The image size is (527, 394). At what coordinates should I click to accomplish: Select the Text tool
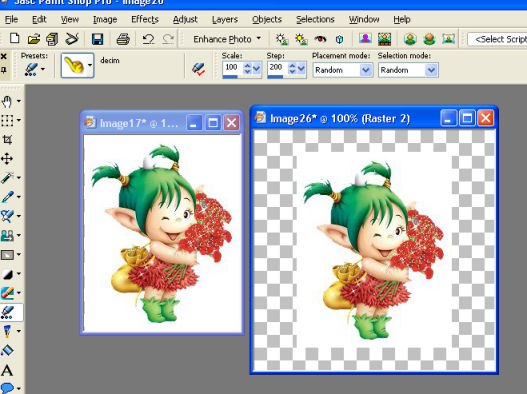pyautogui.click(x=7, y=370)
